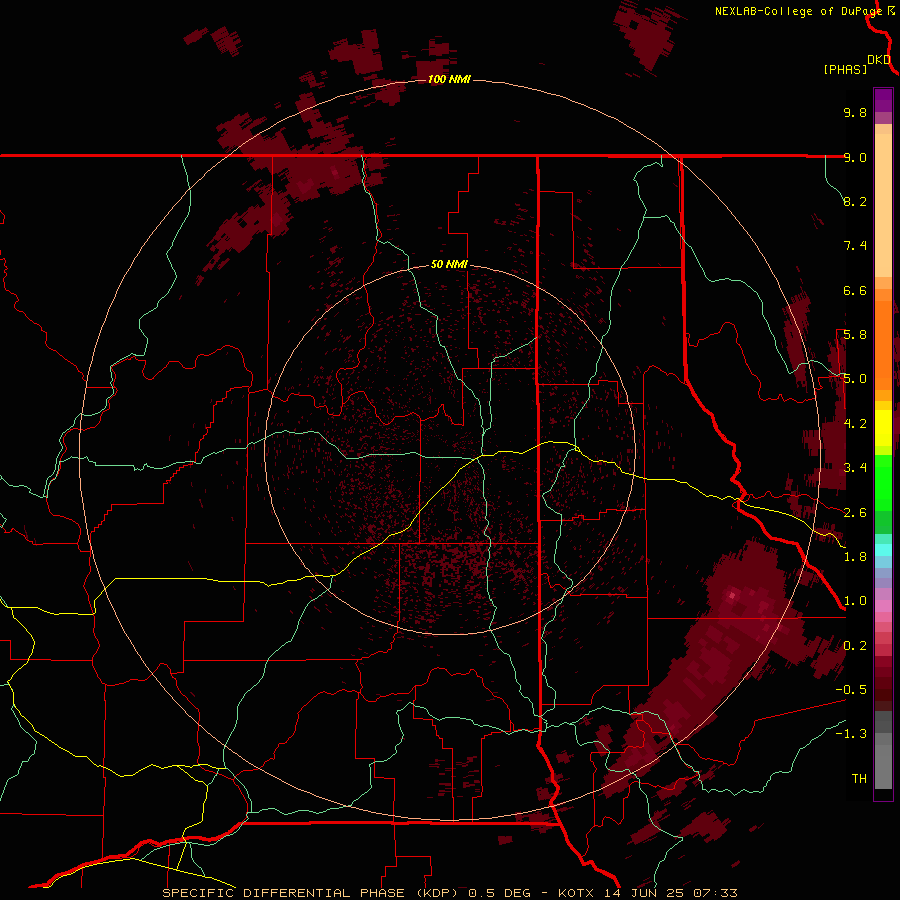Select the -1.3 scale label

click(x=851, y=734)
